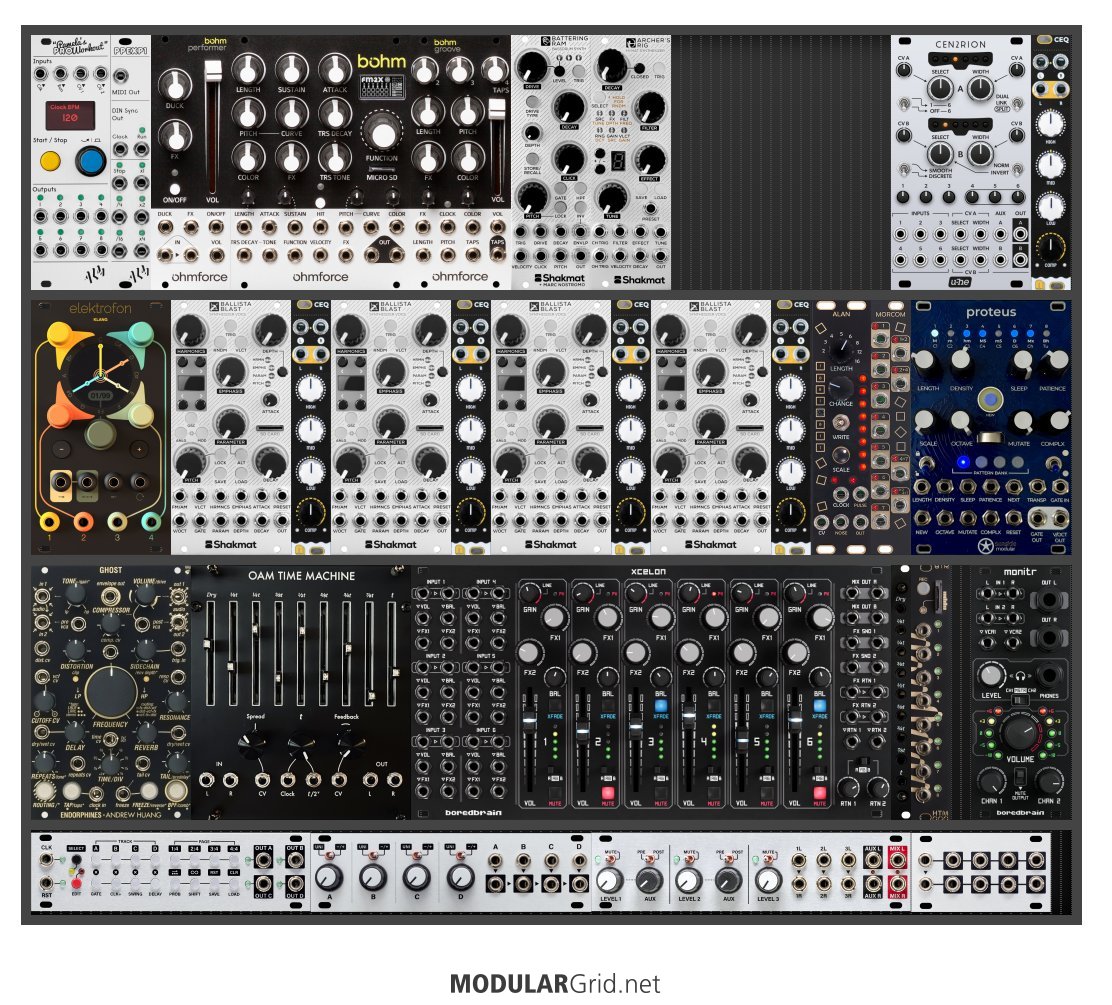Image resolution: width=1112 pixels, height=1005 pixels.
Task: Click the DUCK knob on bohm performer
Action: (174, 87)
